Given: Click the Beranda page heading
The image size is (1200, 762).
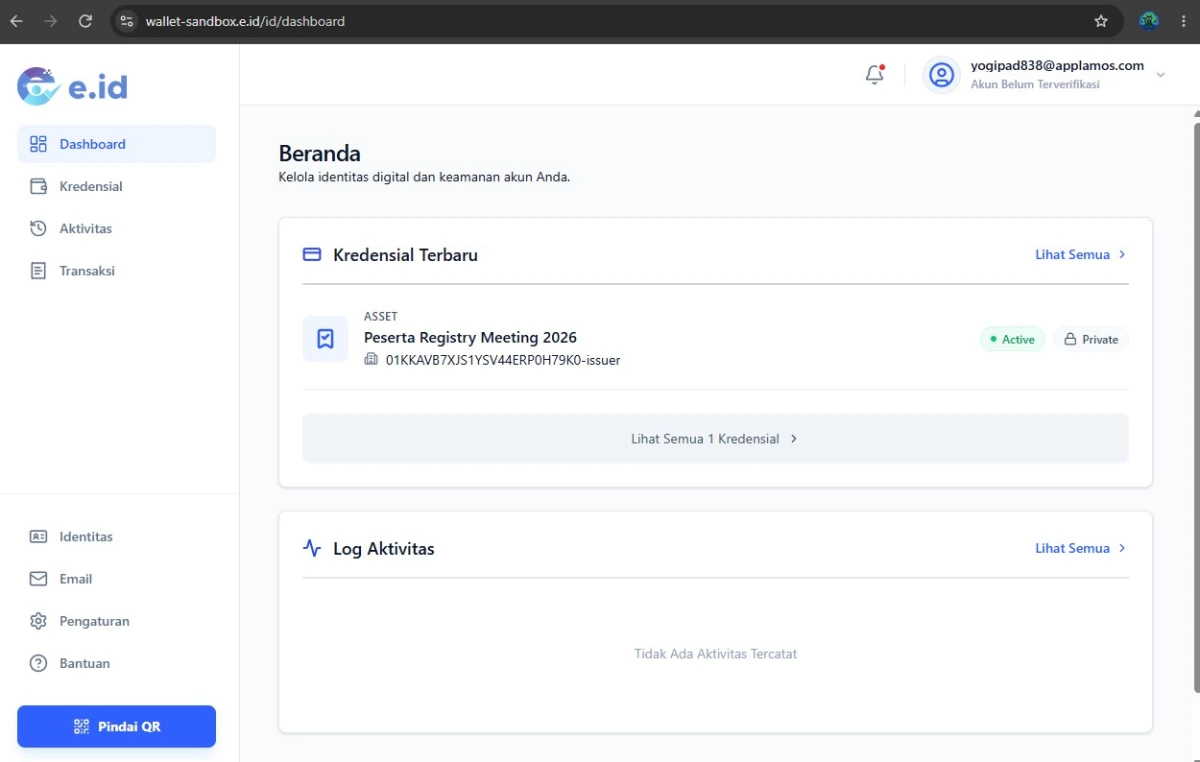Looking at the screenshot, I should [320, 154].
